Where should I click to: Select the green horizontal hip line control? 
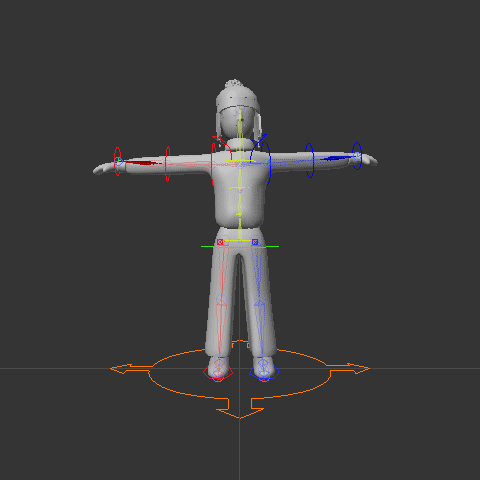[x=240, y=247]
